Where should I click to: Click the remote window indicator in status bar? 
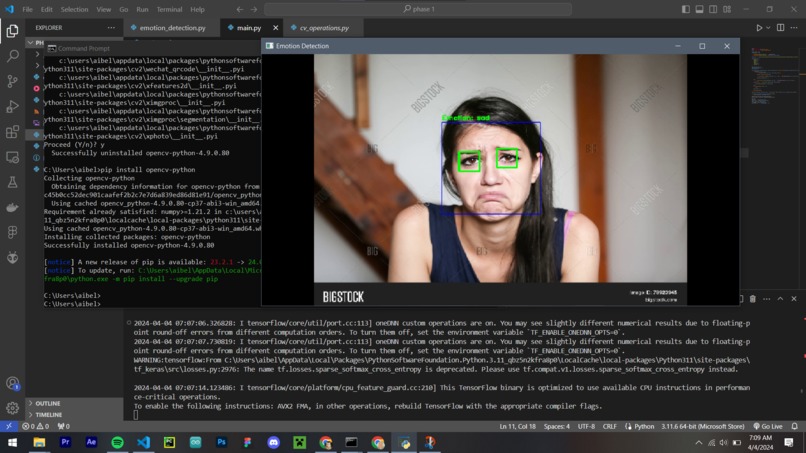pyautogui.click(x=9, y=426)
